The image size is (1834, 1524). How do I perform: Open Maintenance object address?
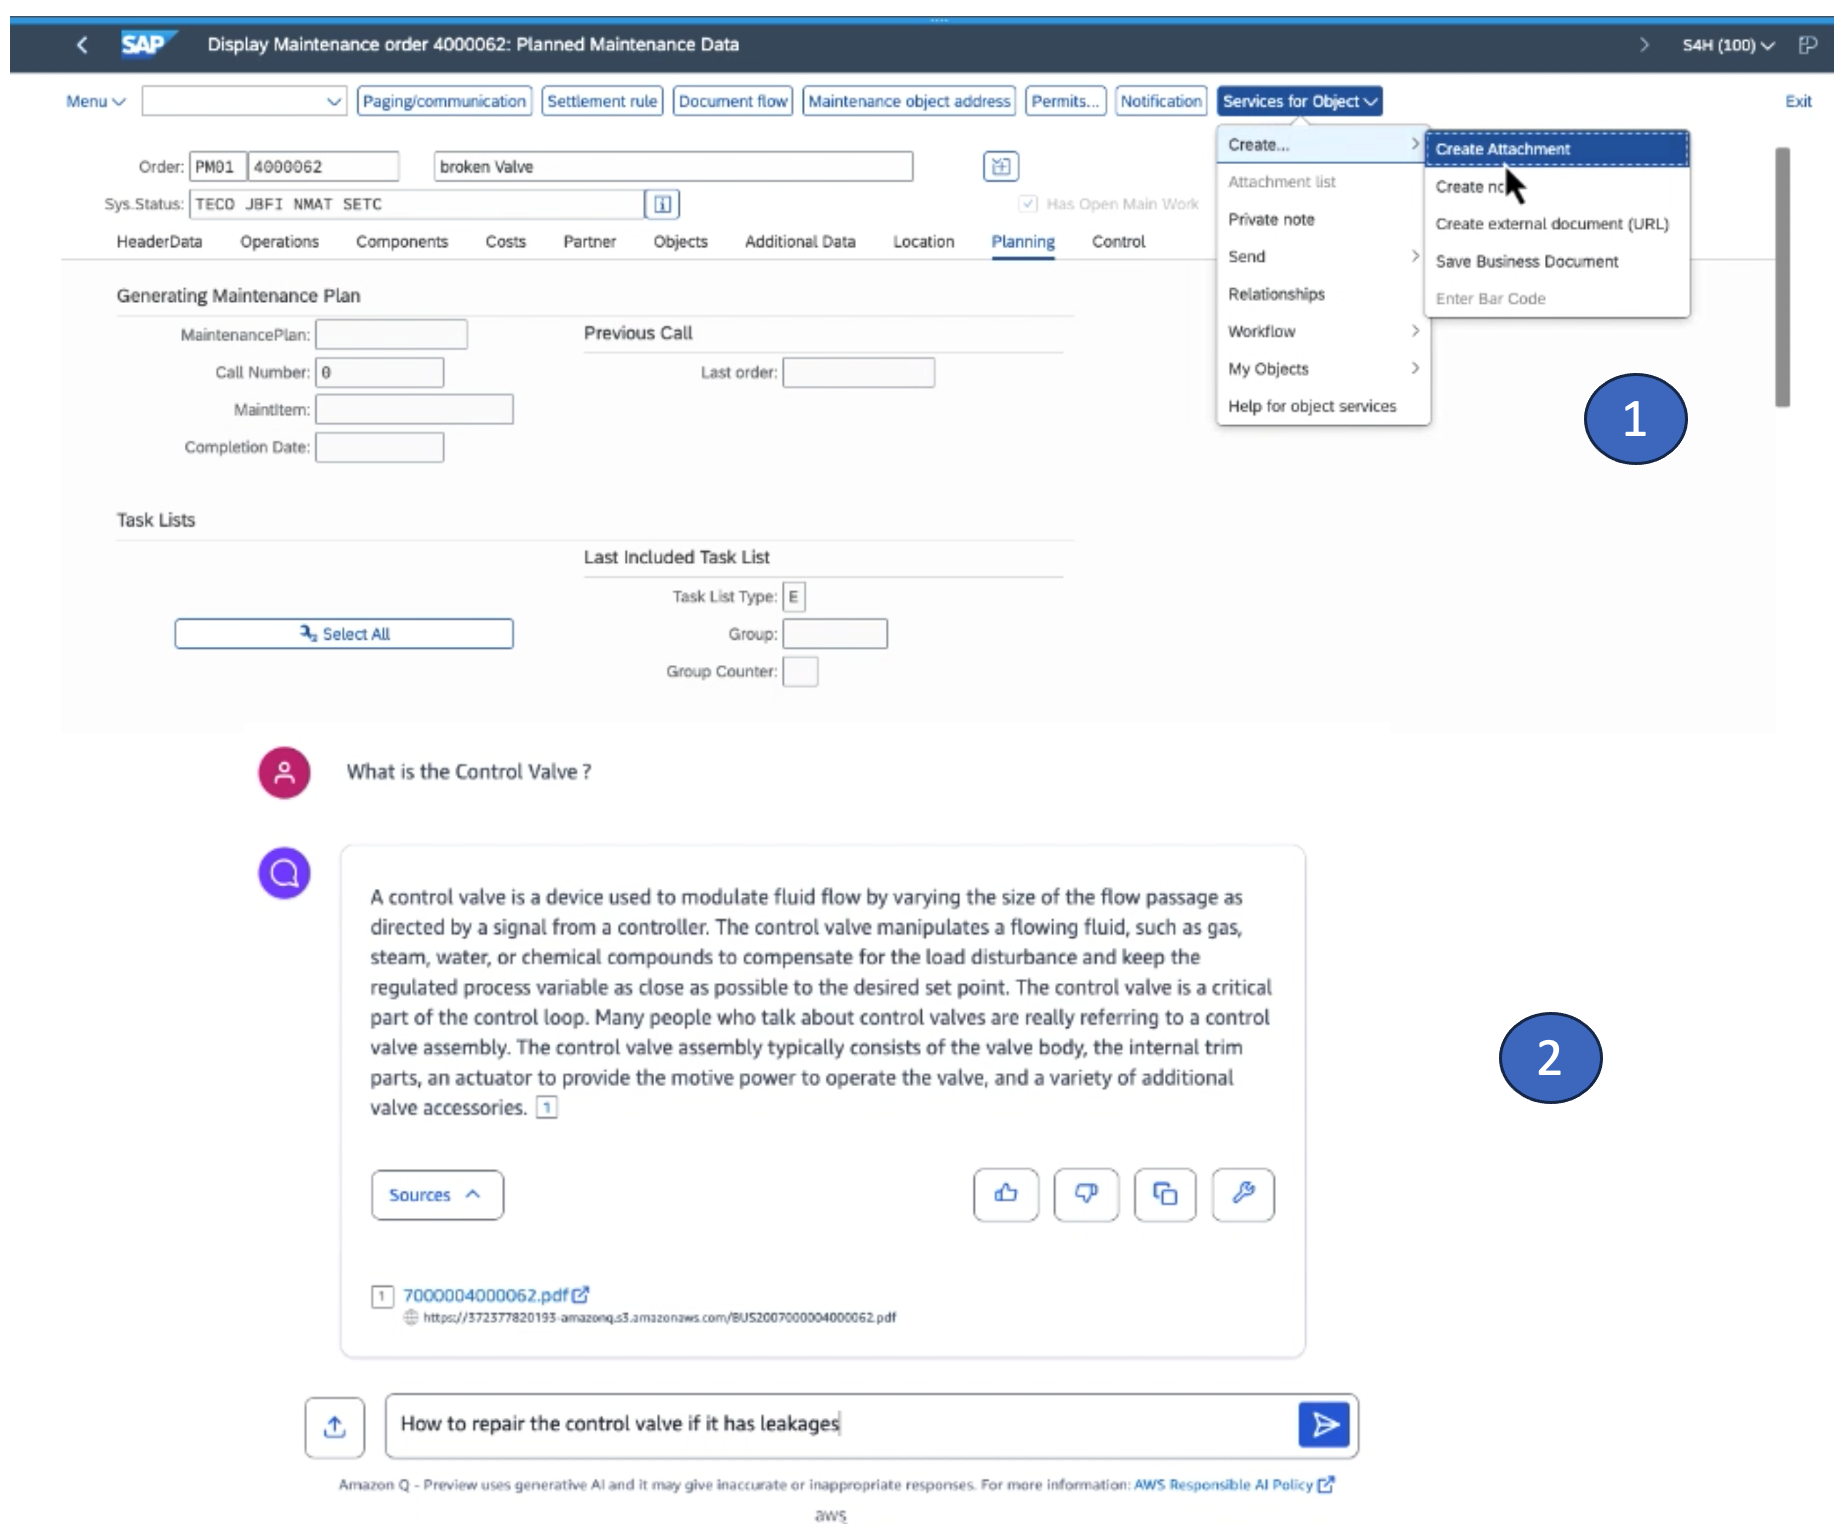pos(909,101)
